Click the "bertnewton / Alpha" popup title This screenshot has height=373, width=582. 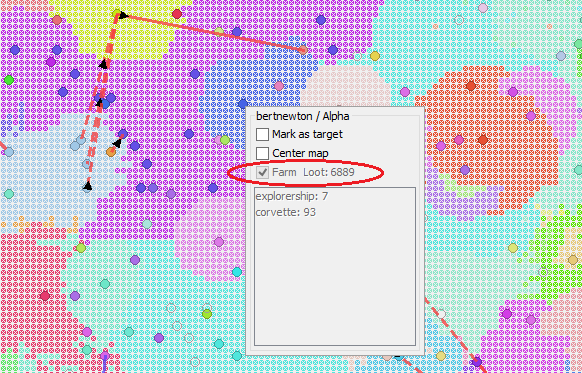pyautogui.click(x=303, y=116)
